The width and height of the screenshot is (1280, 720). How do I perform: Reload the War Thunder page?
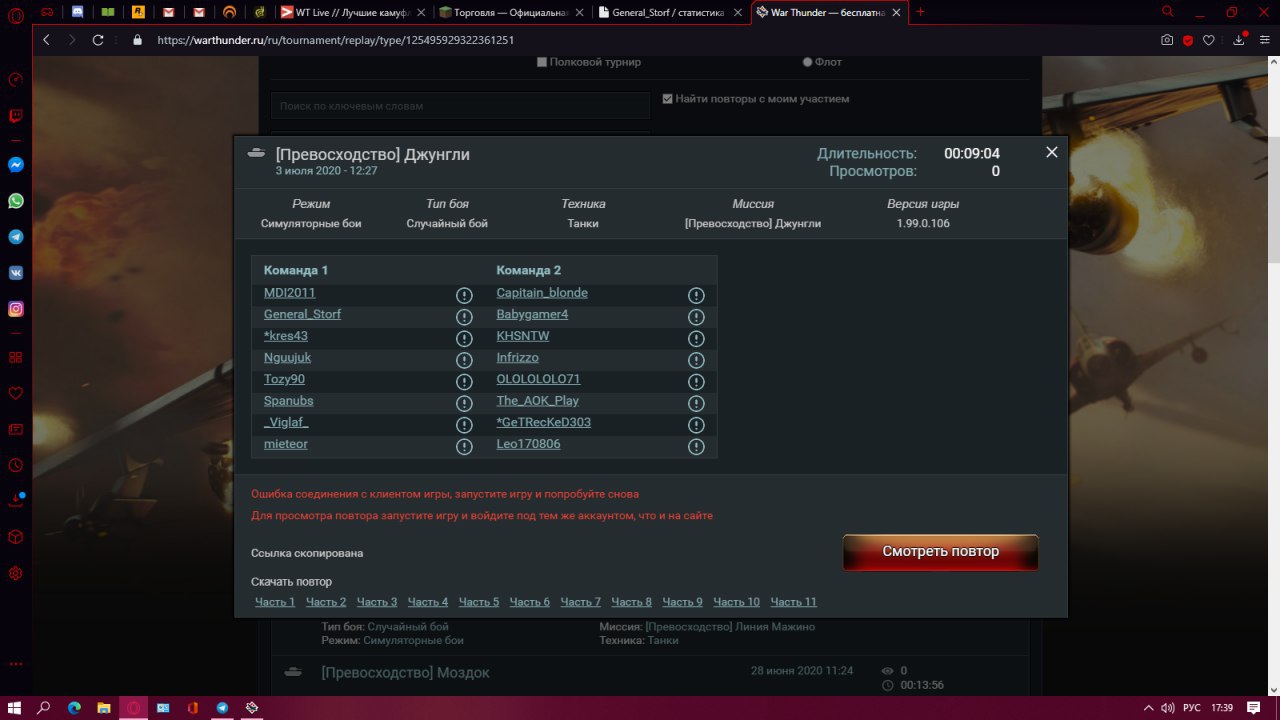click(98, 40)
